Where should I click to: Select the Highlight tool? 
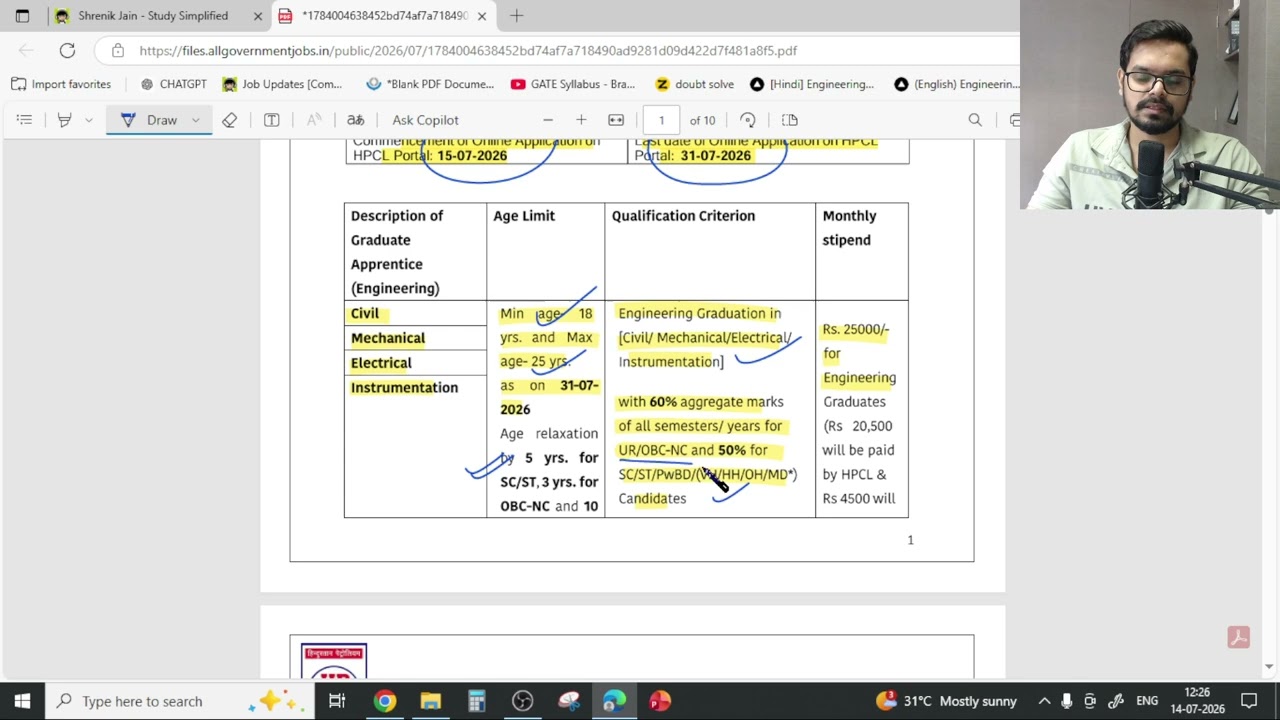point(64,120)
